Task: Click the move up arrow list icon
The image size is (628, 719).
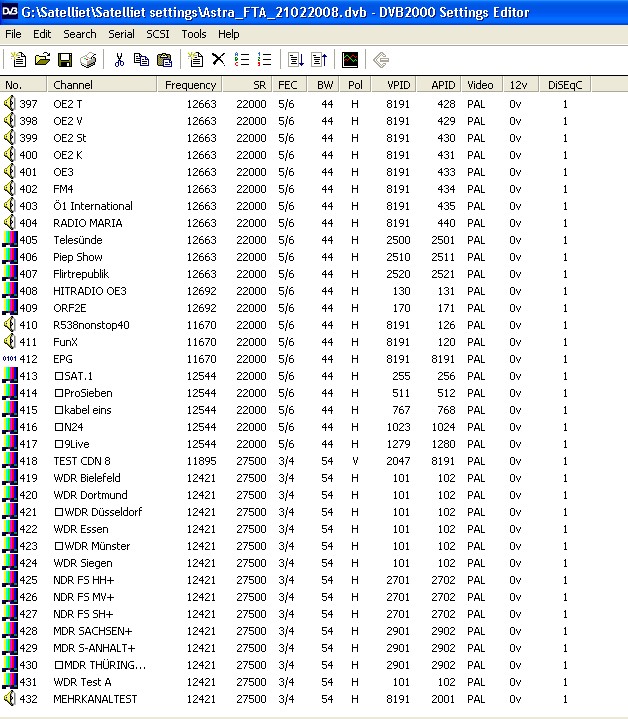Action: click(x=319, y=60)
